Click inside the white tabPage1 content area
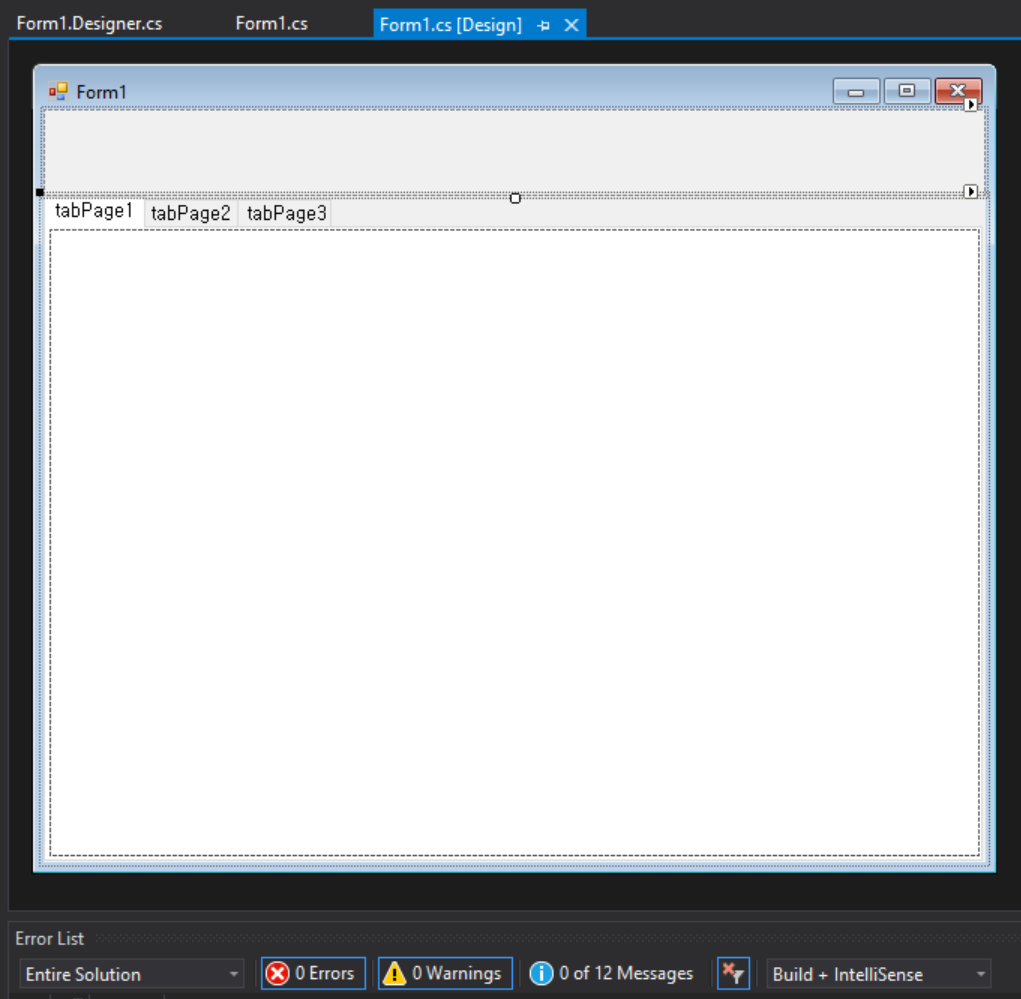The height and width of the screenshot is (999, 1021). 514,542
